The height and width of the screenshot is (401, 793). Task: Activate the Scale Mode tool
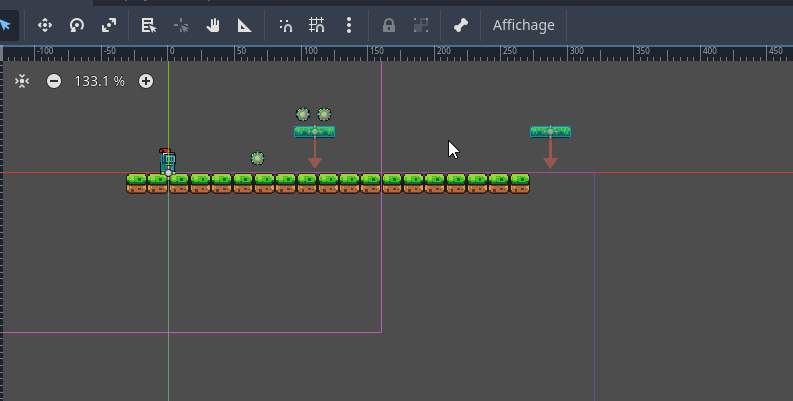109,25
